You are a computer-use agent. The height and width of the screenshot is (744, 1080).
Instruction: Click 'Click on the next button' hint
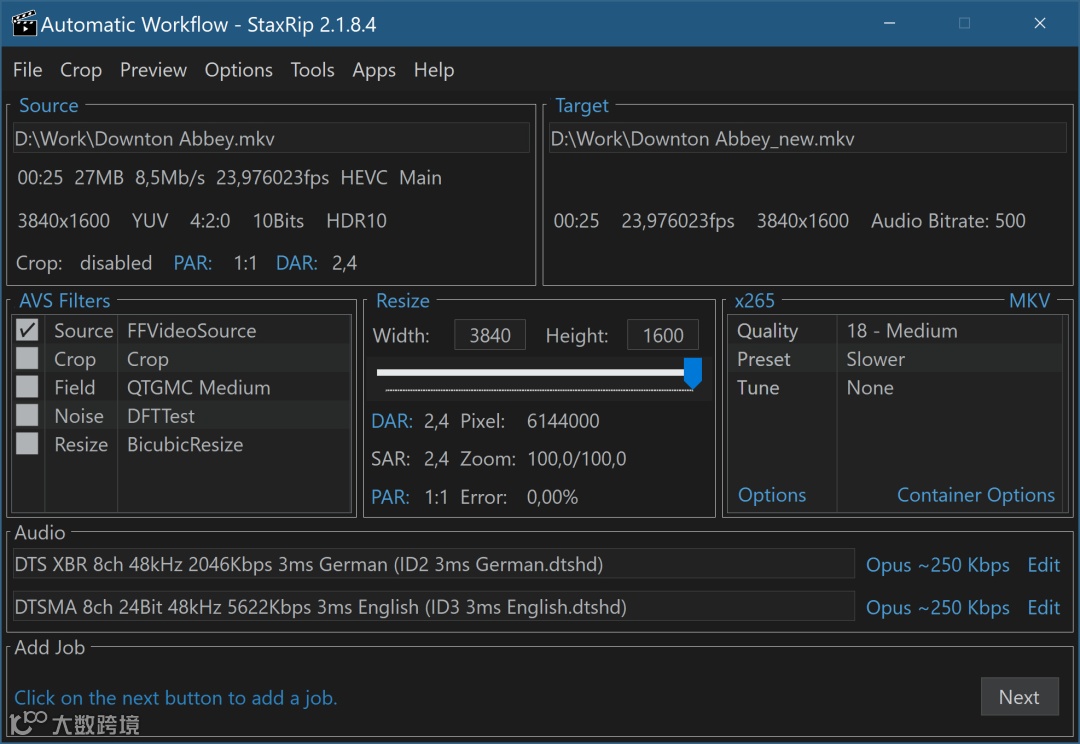click(x=176, y=698)
